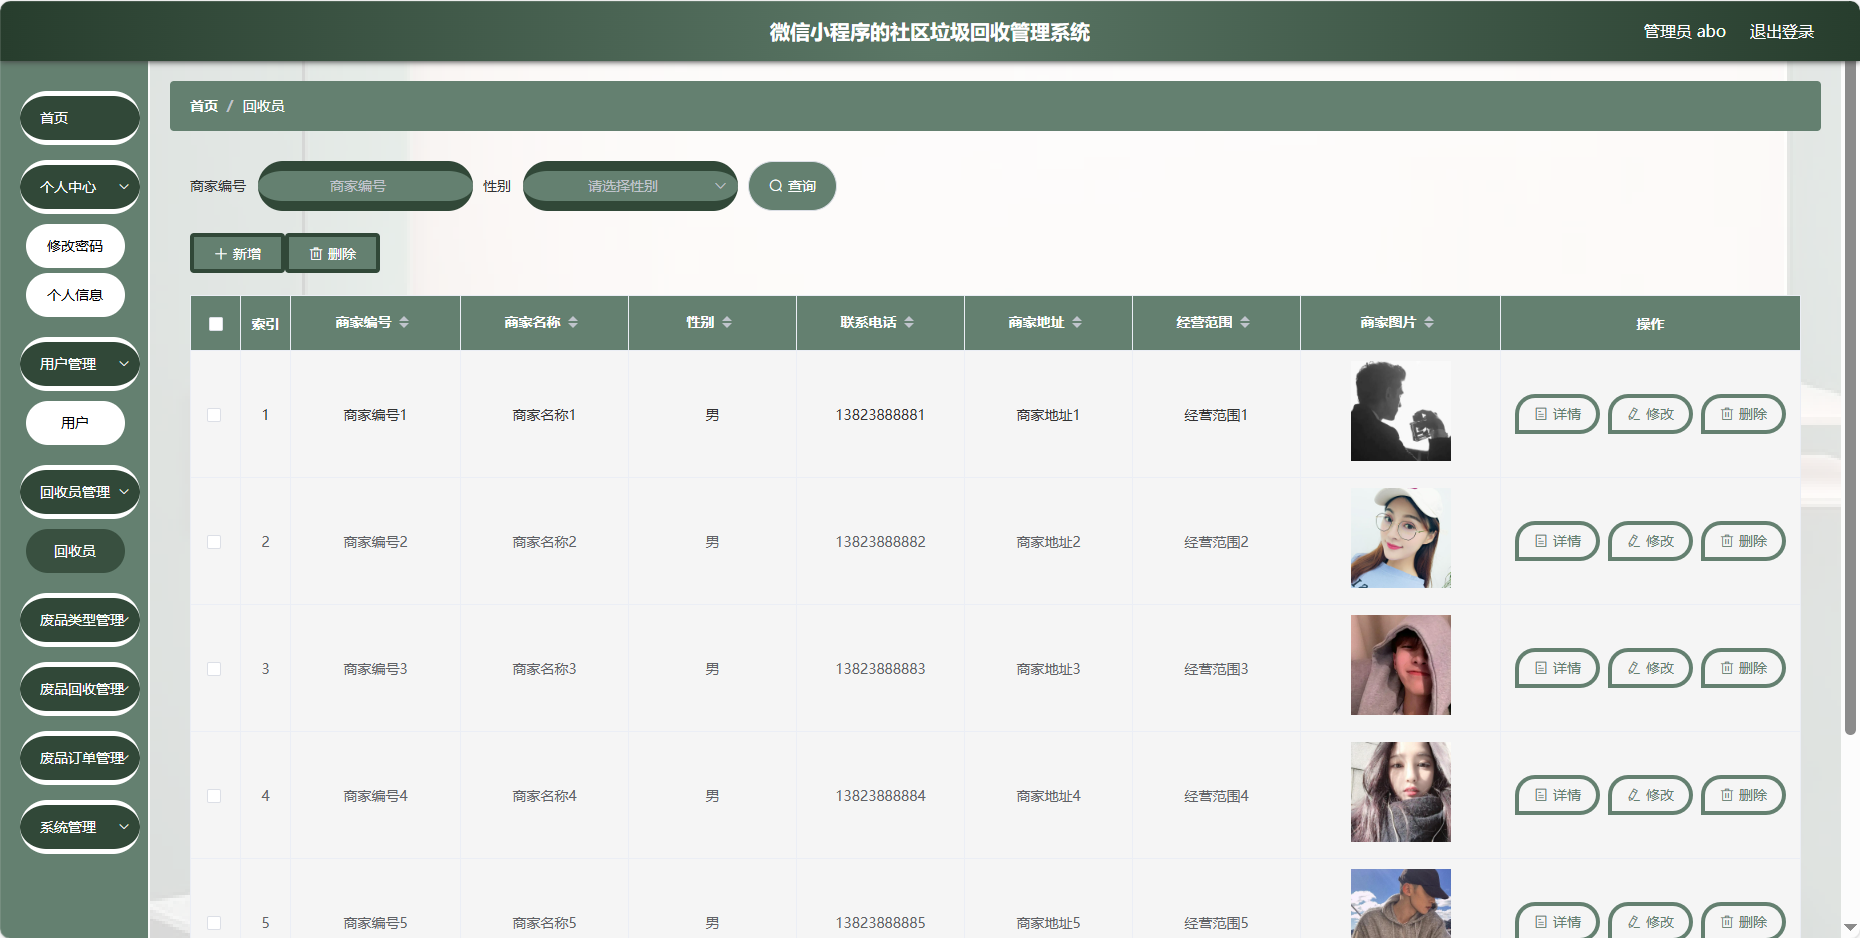This screenshot has height=938, width=1860.
Task: Check the box for row 商家编号3
Action: coord(214,669)
